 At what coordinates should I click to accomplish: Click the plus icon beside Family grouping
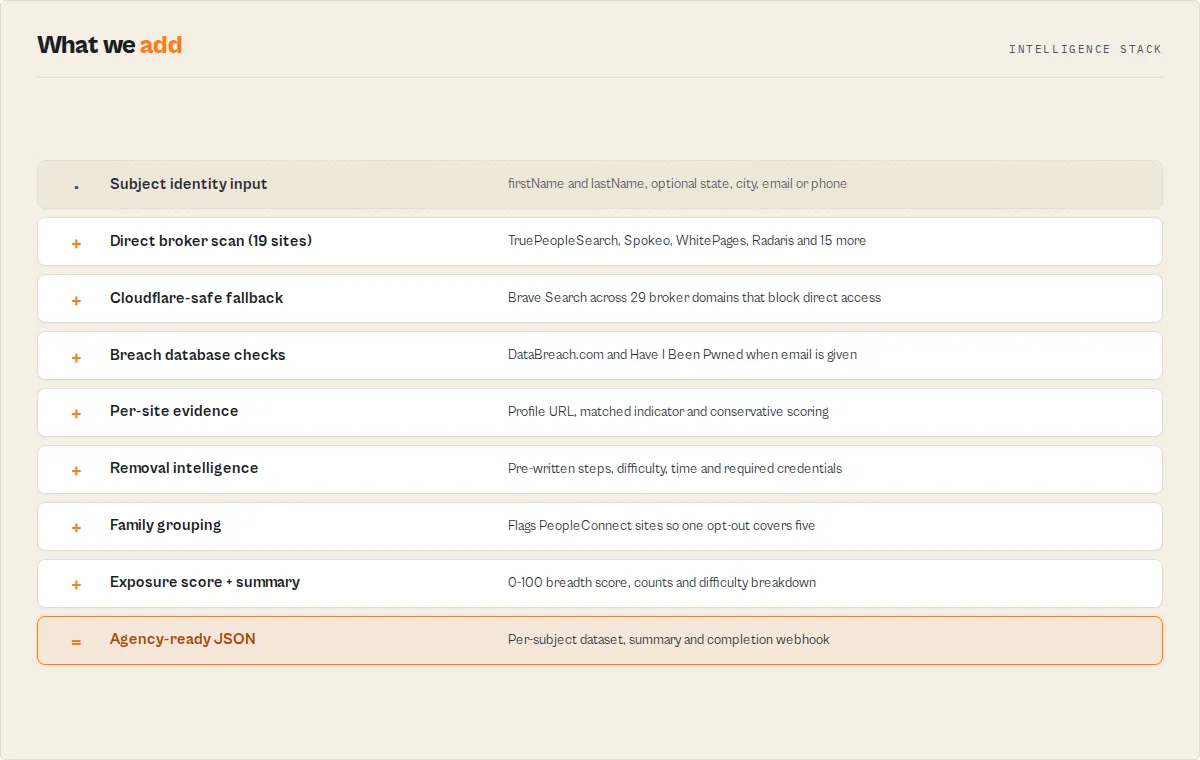pyautogui.click(x=76, y=528)
